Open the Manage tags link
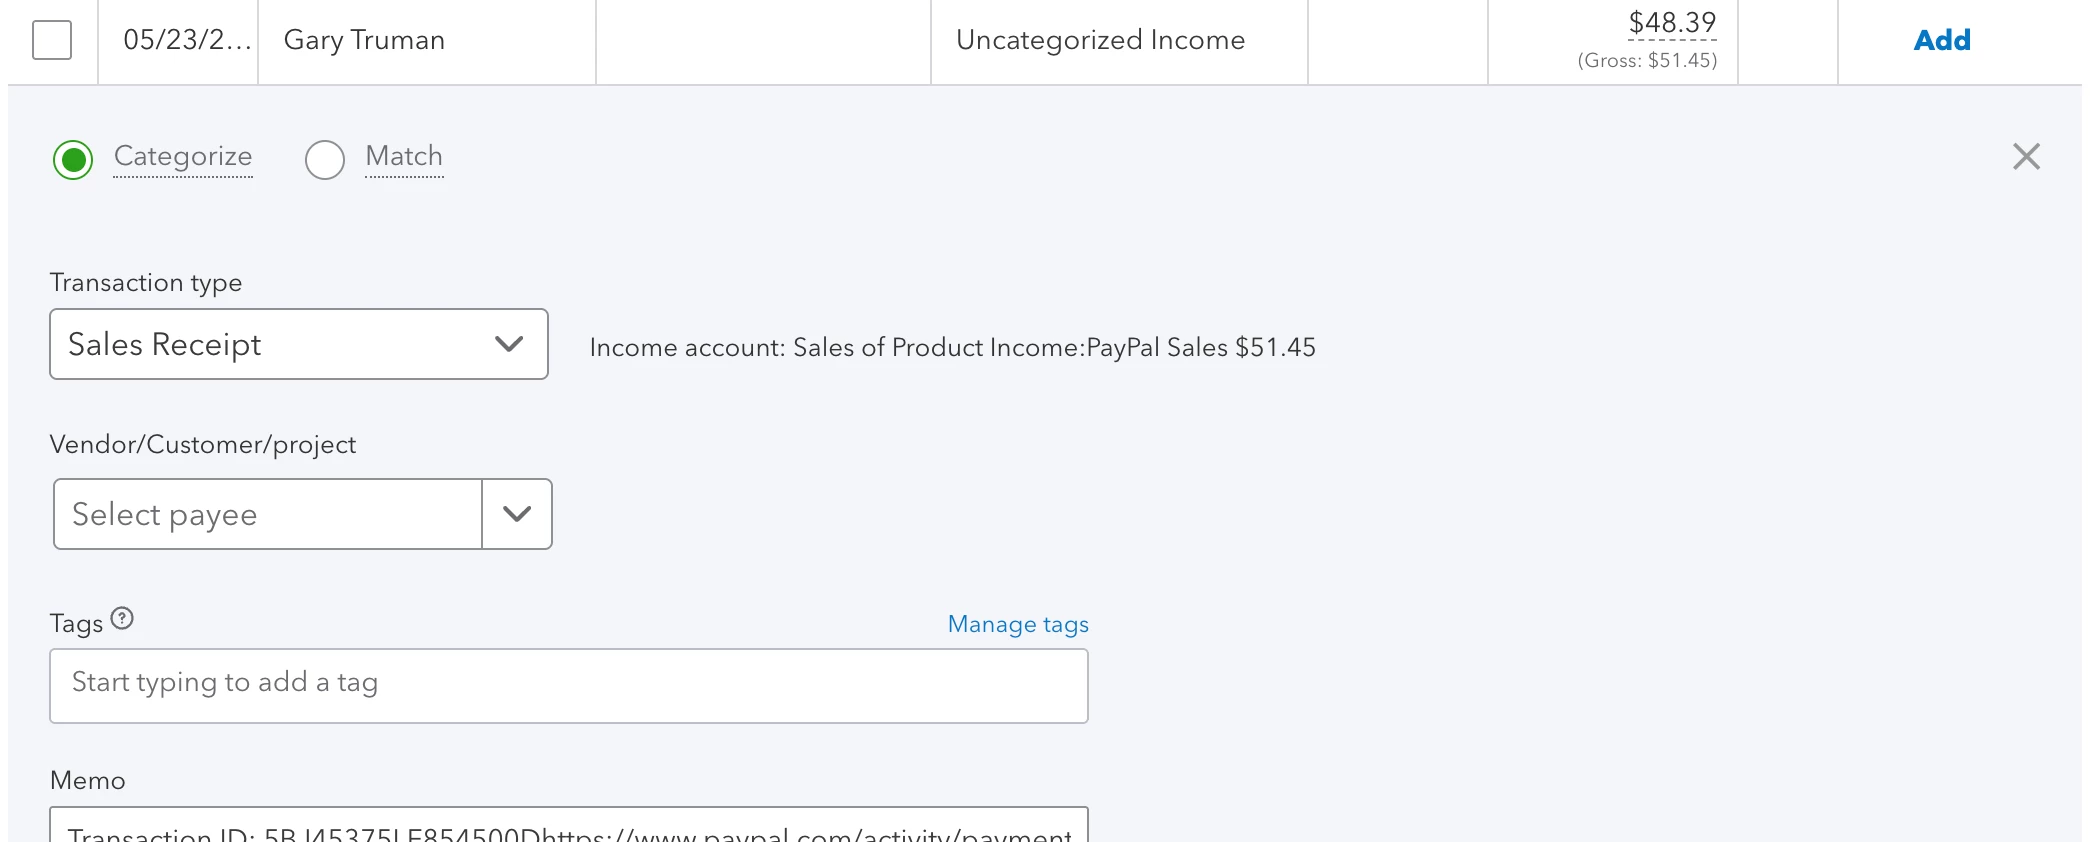Viewport: 2092px width, 842px height. [1018, 624]
